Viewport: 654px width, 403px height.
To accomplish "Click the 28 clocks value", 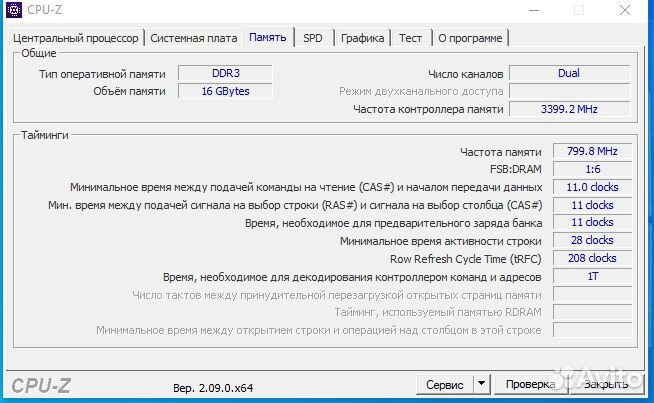I will [x=592, y=240].
